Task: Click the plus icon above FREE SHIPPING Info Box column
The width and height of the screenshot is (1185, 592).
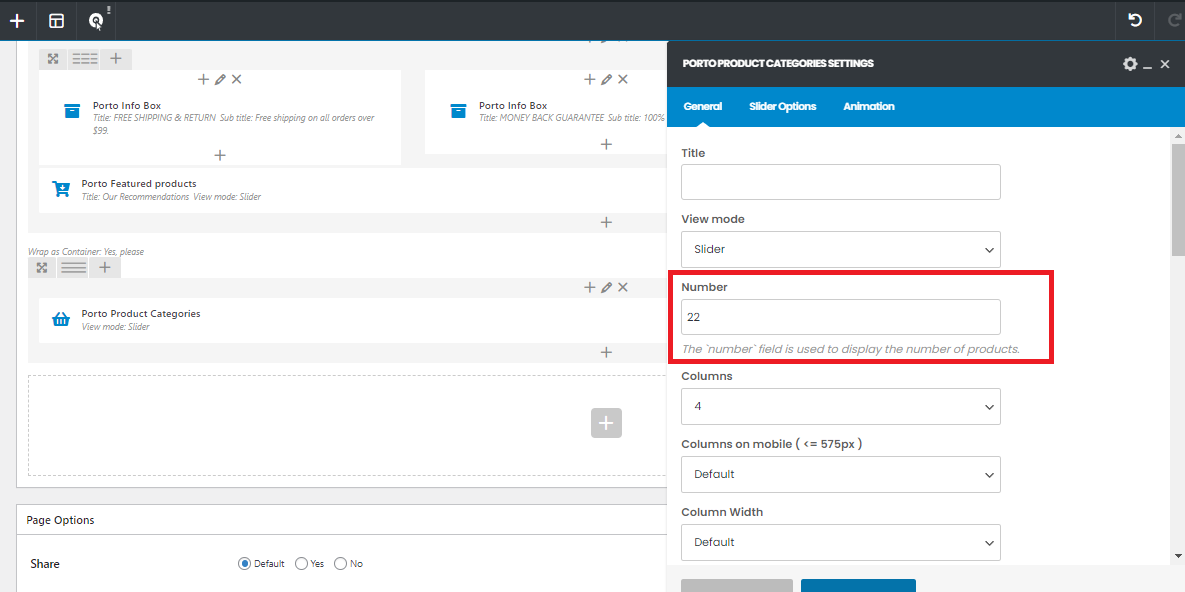Action: (203, 79)
